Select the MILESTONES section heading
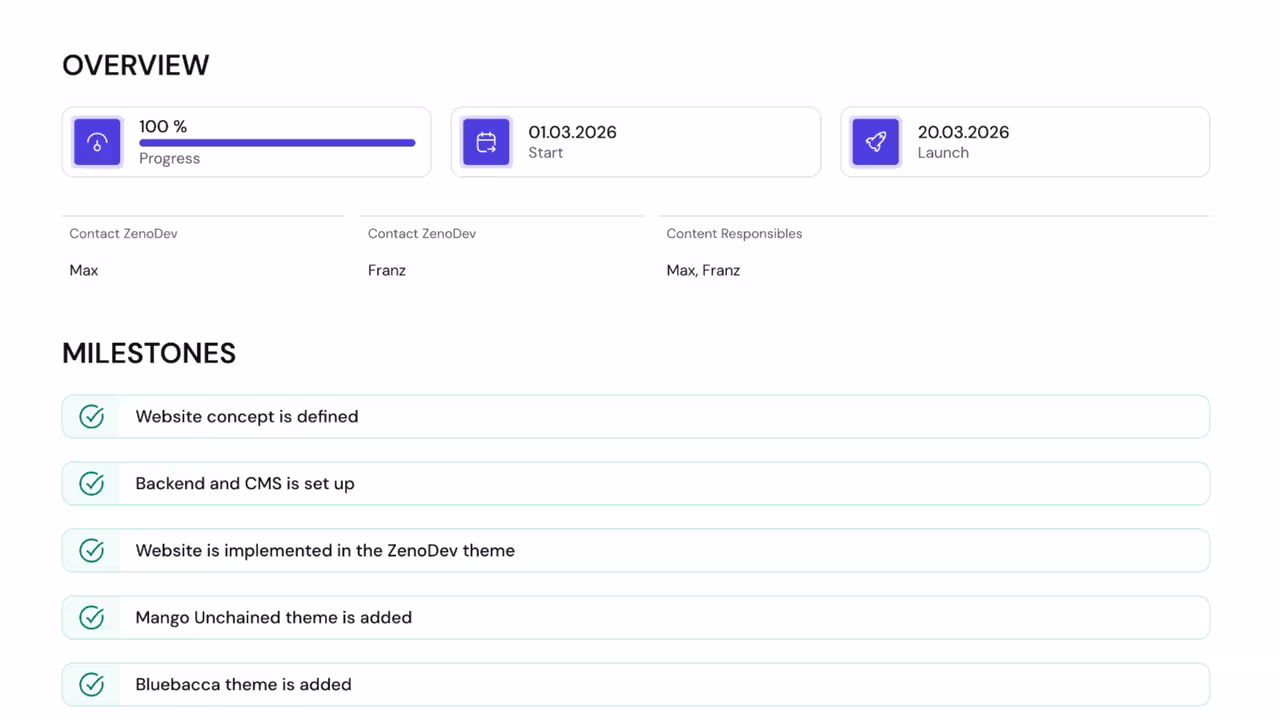This screenshot has width=1280, height=720. point(148,352)
